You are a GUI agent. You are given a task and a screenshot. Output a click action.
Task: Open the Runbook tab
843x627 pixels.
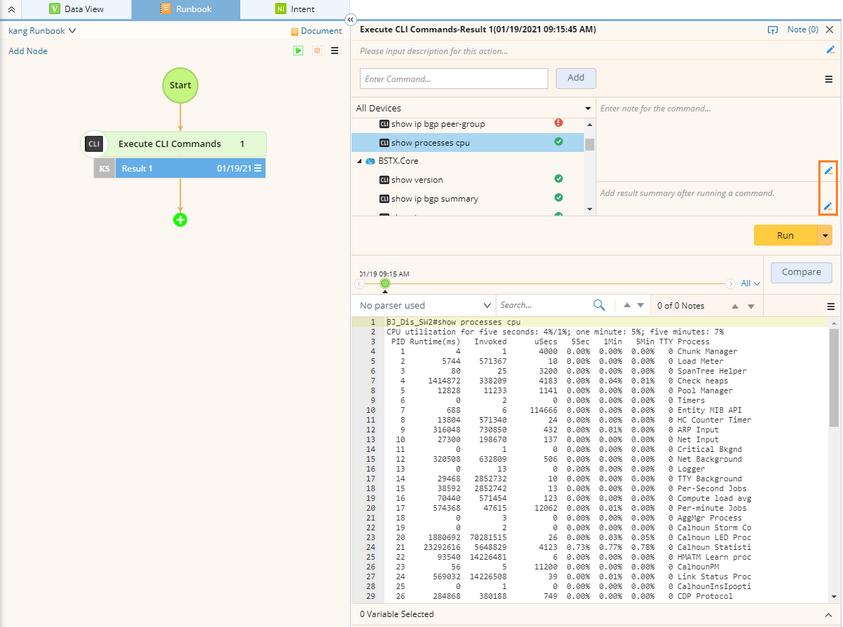tap(185, 9)
